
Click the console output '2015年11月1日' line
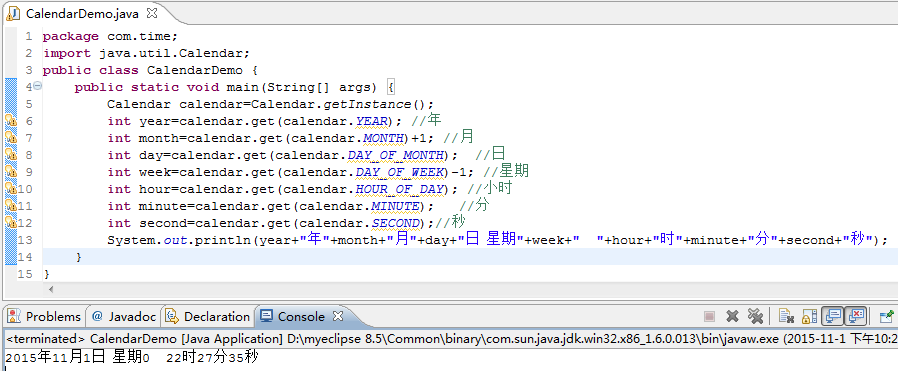tap(132, 358)
